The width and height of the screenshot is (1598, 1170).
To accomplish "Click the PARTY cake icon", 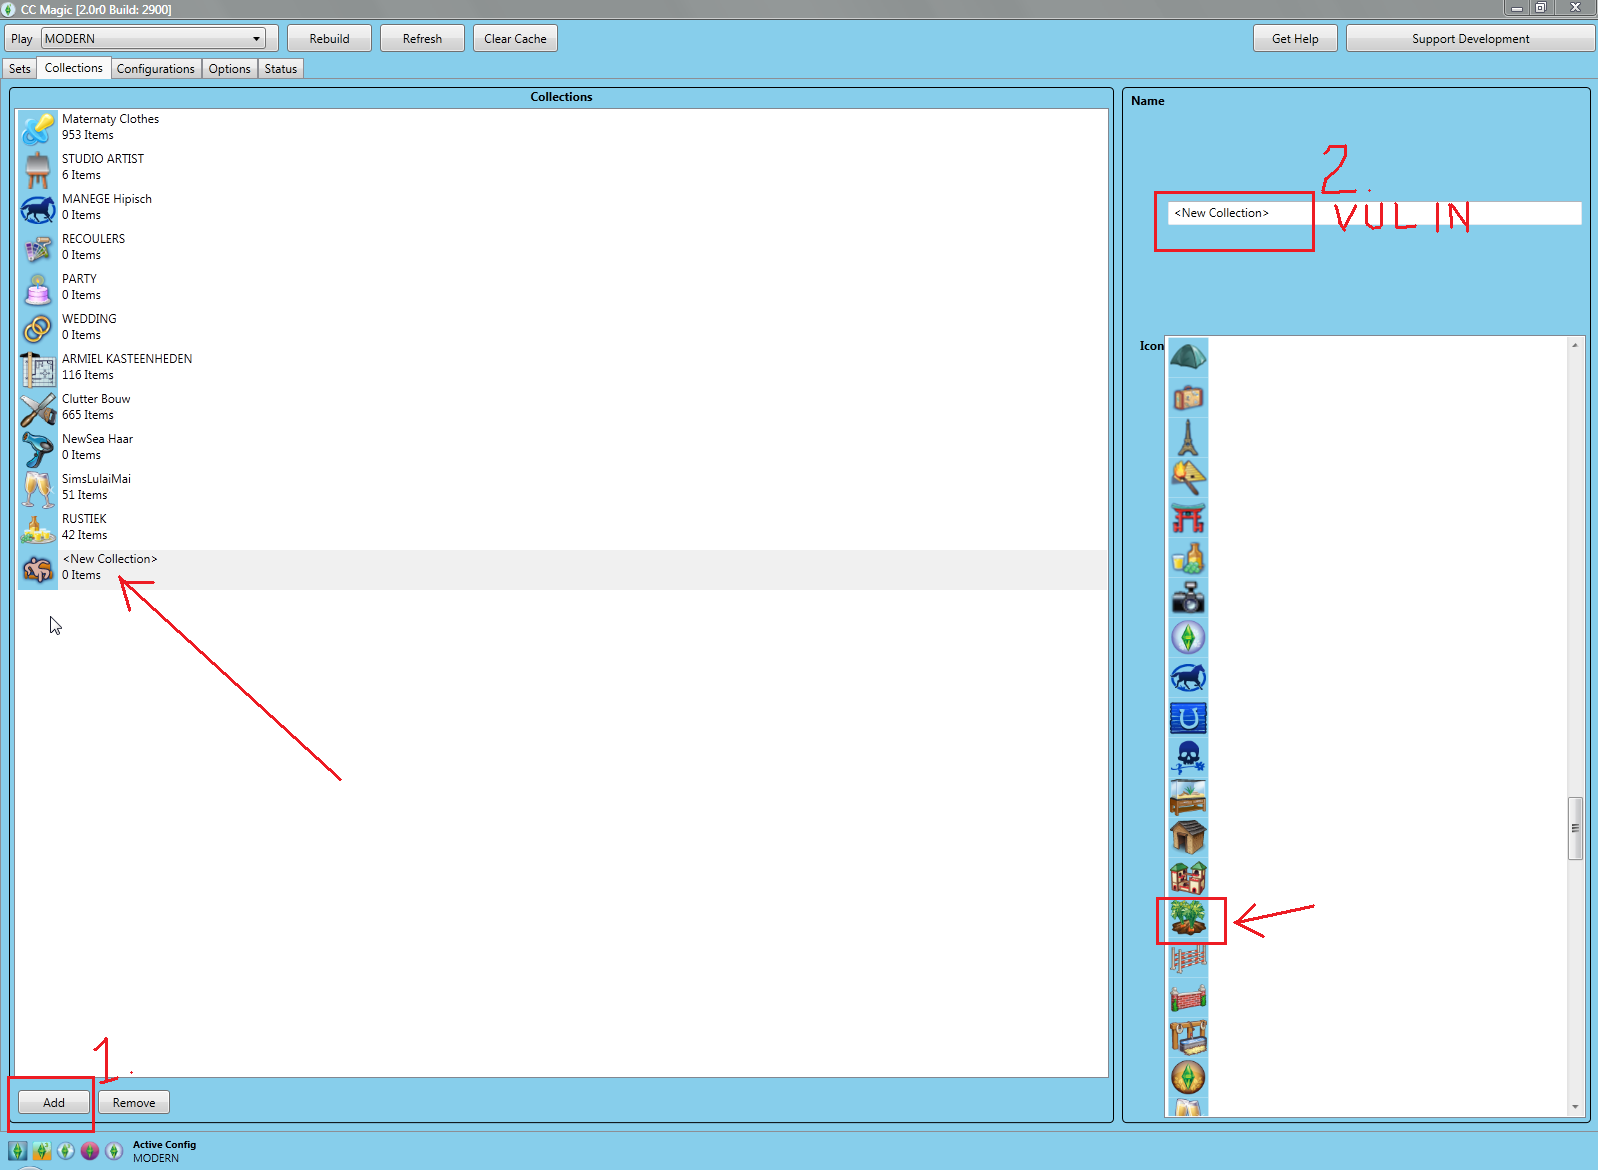I will 38,289.
